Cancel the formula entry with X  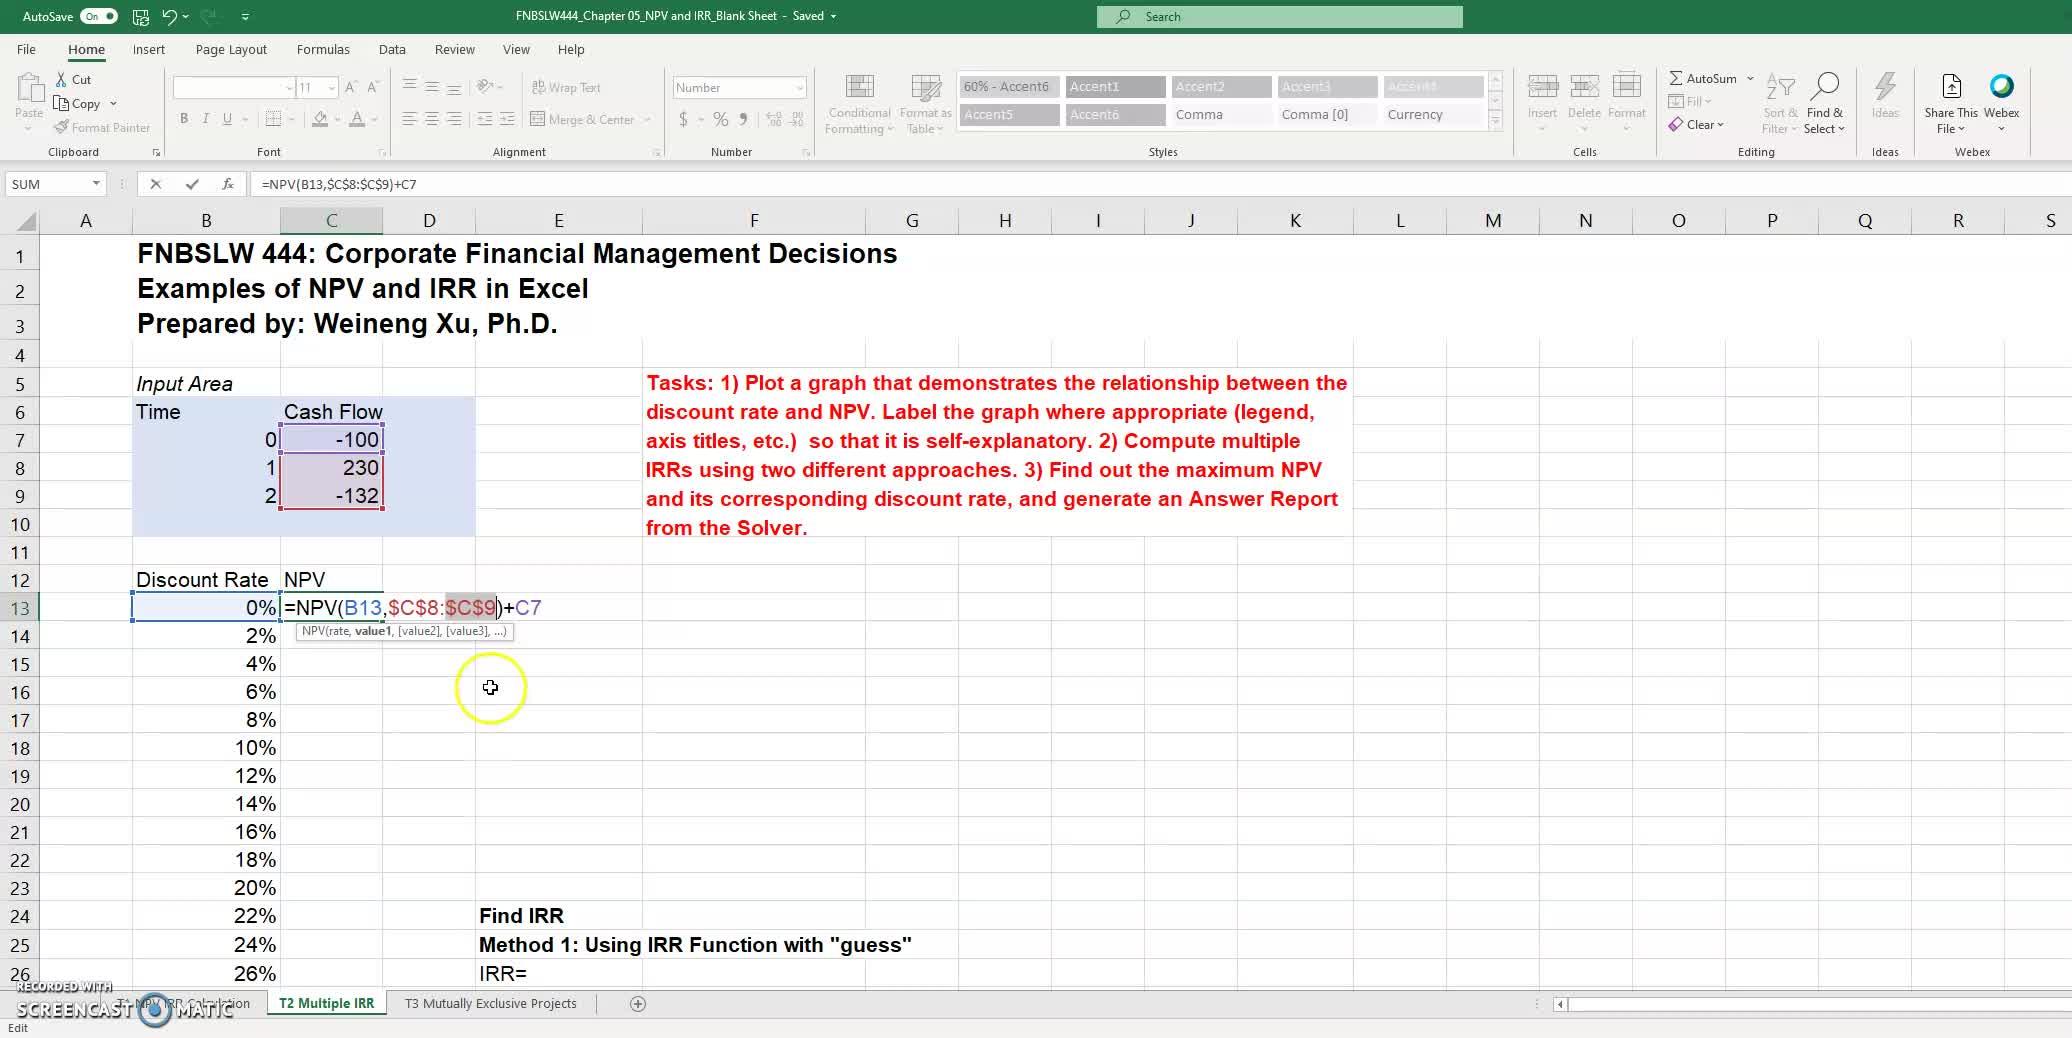(x=155, y=184)
